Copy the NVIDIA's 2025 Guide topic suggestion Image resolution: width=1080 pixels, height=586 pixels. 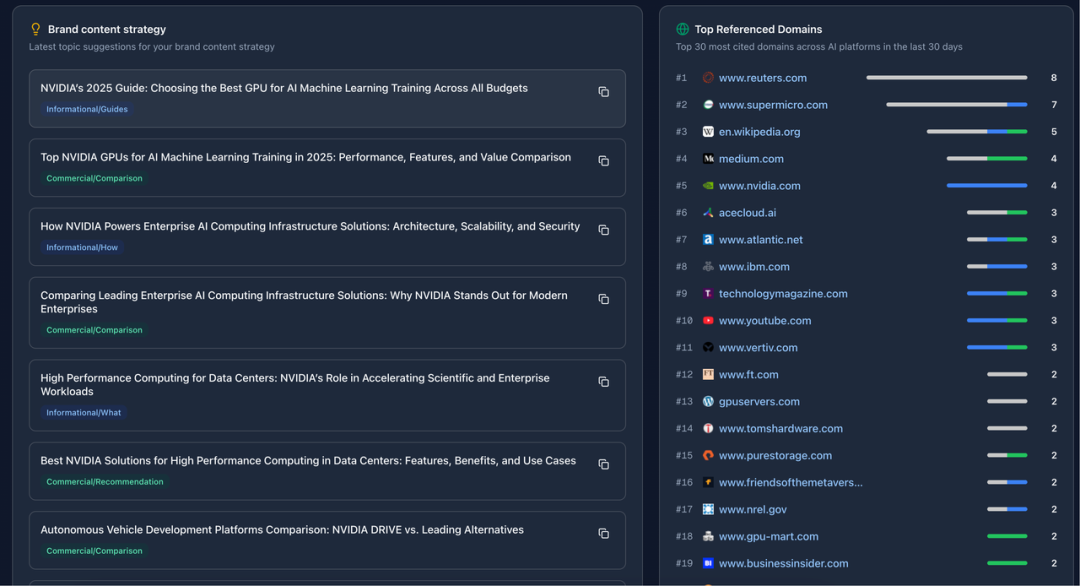[603, 92]
